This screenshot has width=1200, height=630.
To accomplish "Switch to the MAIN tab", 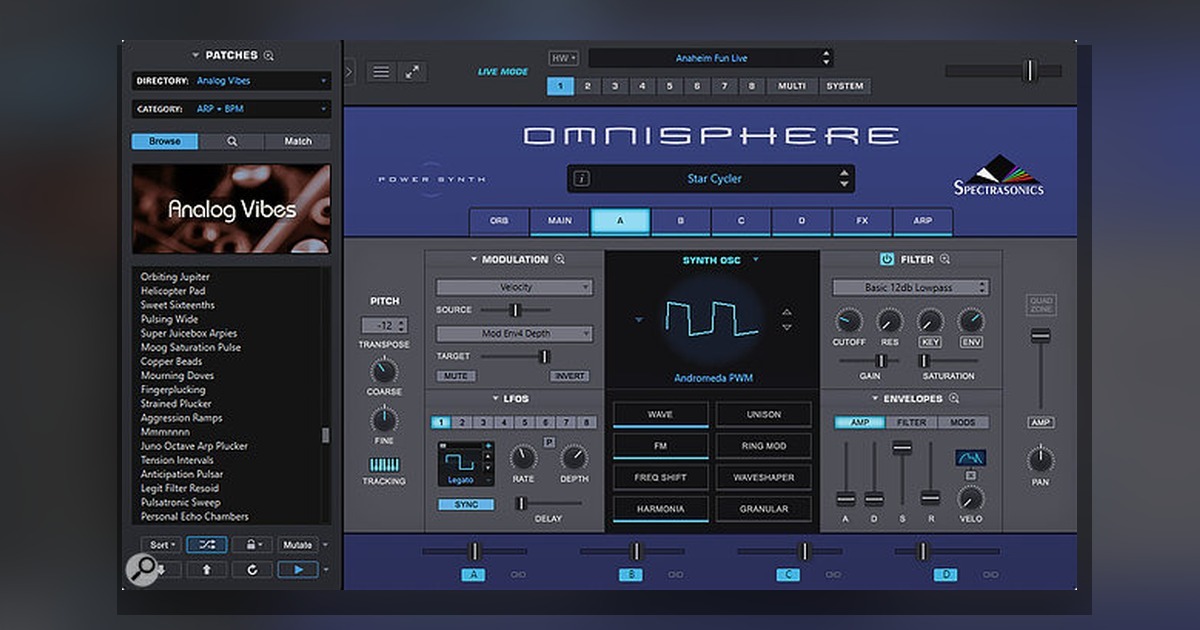I will [x=560, y=221].
